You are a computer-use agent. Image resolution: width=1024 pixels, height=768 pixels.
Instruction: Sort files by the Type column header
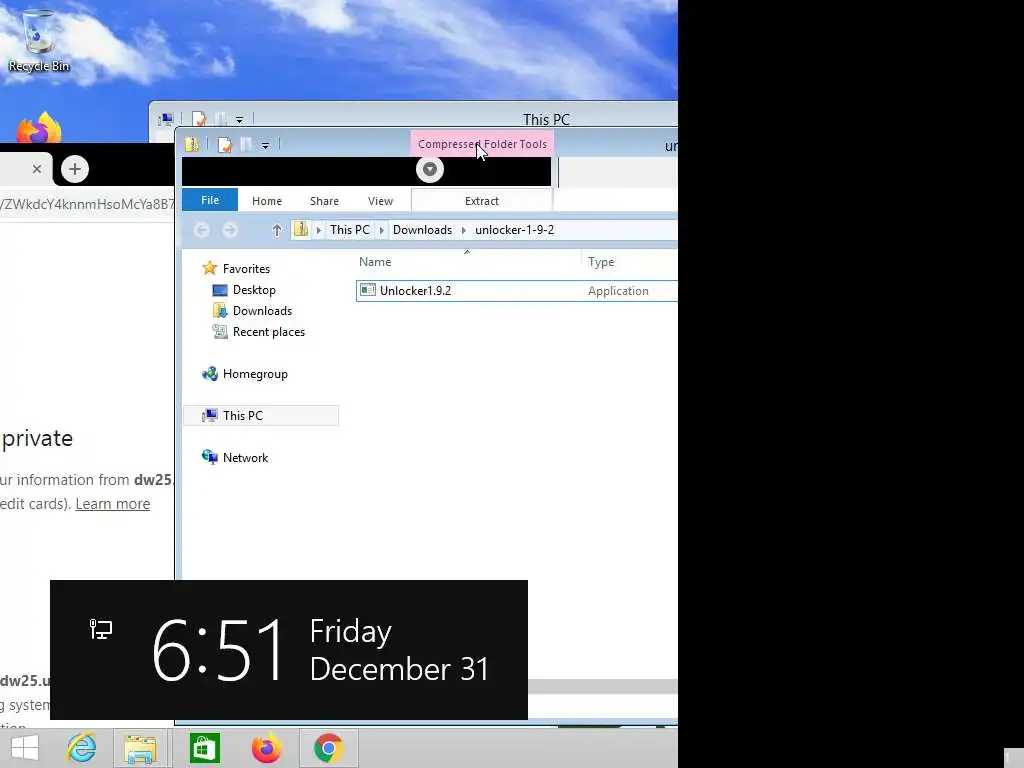pos(601,262)
